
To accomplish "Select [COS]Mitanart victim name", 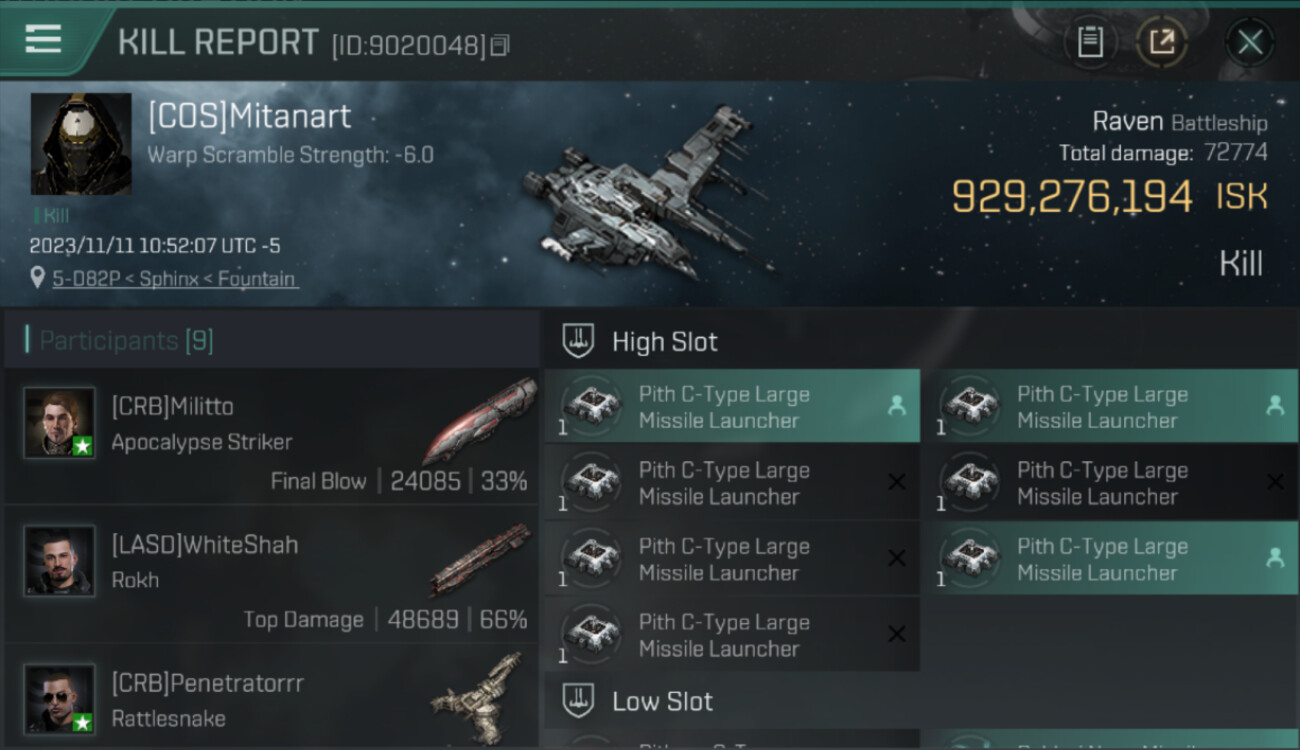I will pos(250,116).
